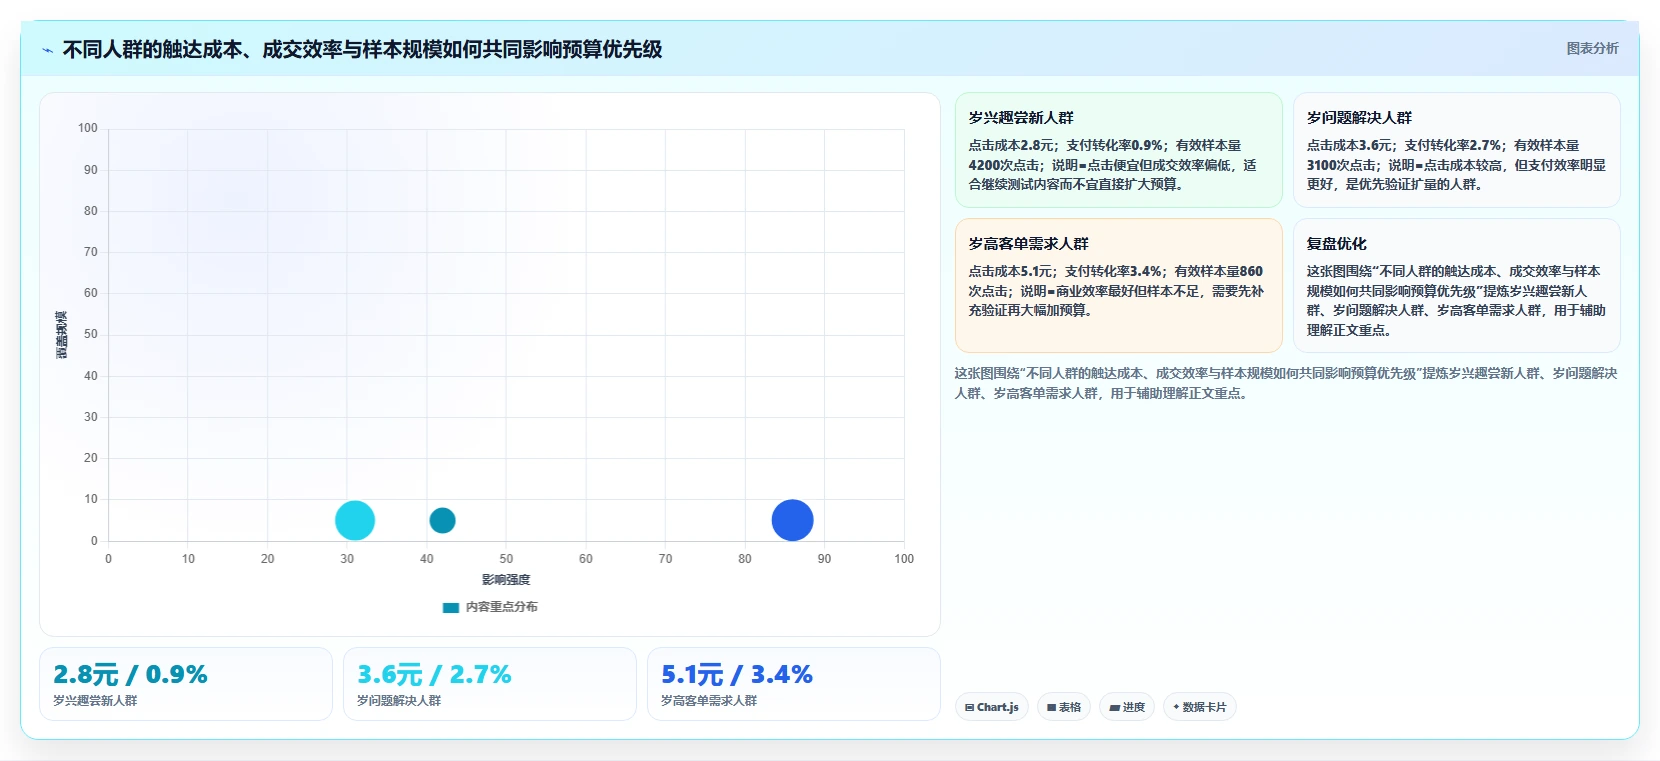Click the small icon before the page title
Screen dimensions: 1660x761
pyautogui.click(x=47, y=50)
